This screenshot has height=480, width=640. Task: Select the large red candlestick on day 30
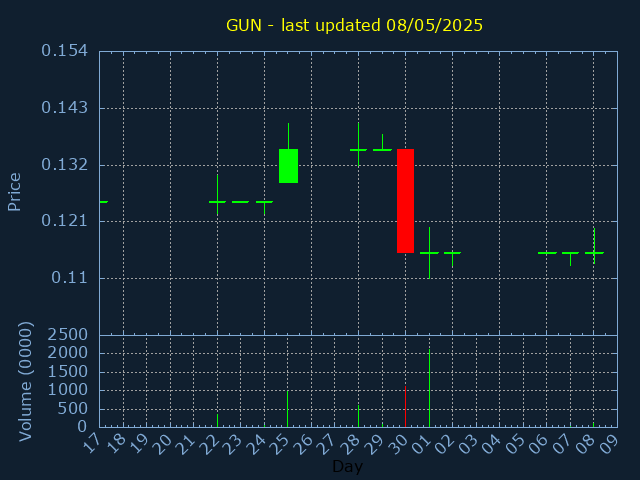(x=405, y=201)
